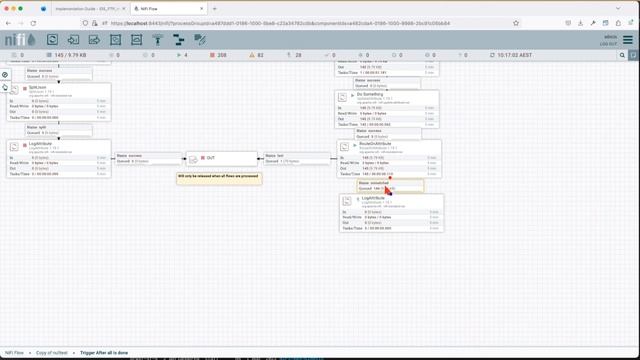Click the success connection leaving the left LogAttribute
Image resolution: width=640 pixels, height=360 pixels.
(x=149, y=158)
